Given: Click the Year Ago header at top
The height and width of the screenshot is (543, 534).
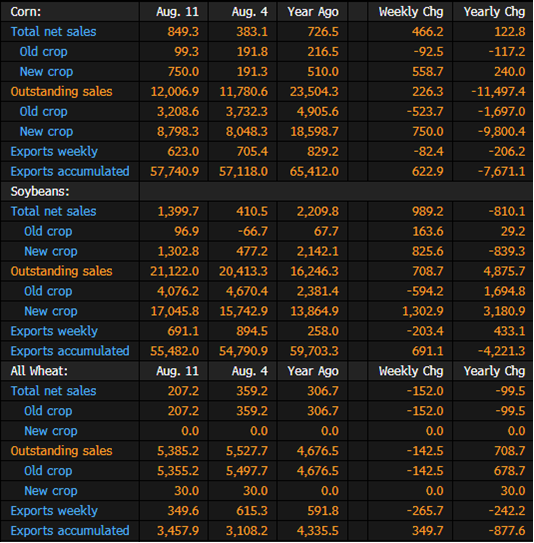Looking at the screenshot, I should (313, 12).
